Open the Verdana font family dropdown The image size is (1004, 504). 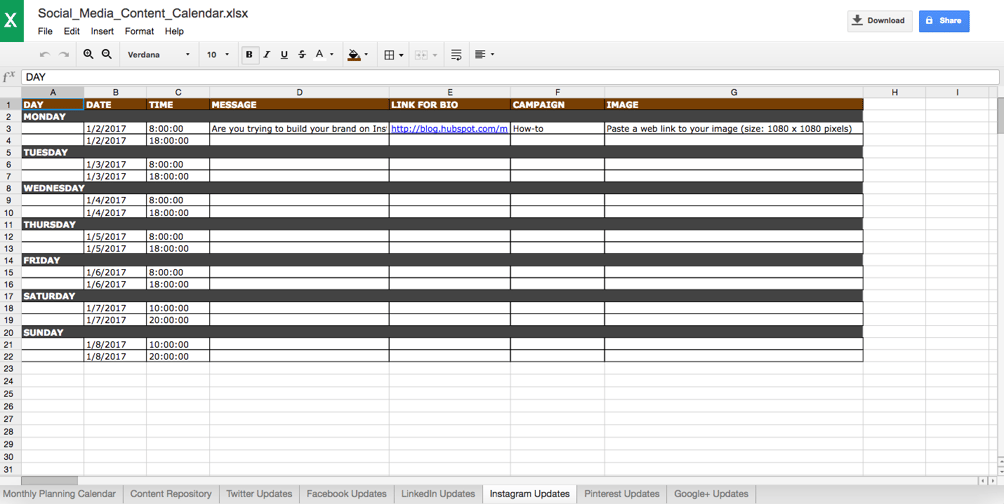pos(159,55)
